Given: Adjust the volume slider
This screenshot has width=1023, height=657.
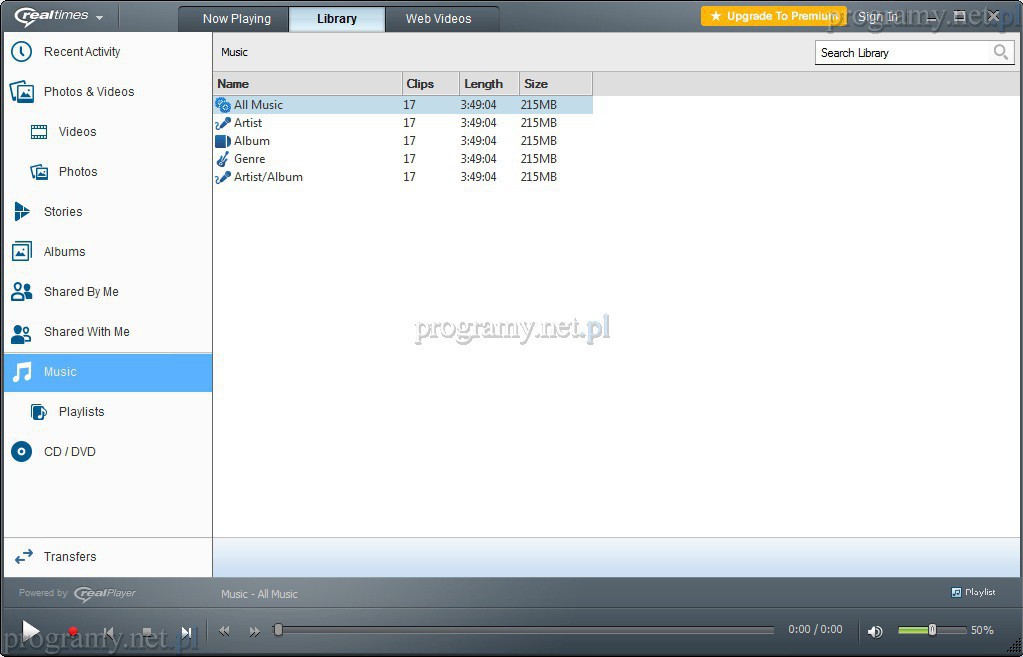Looking at the screenshot, I should pos(931,630).
